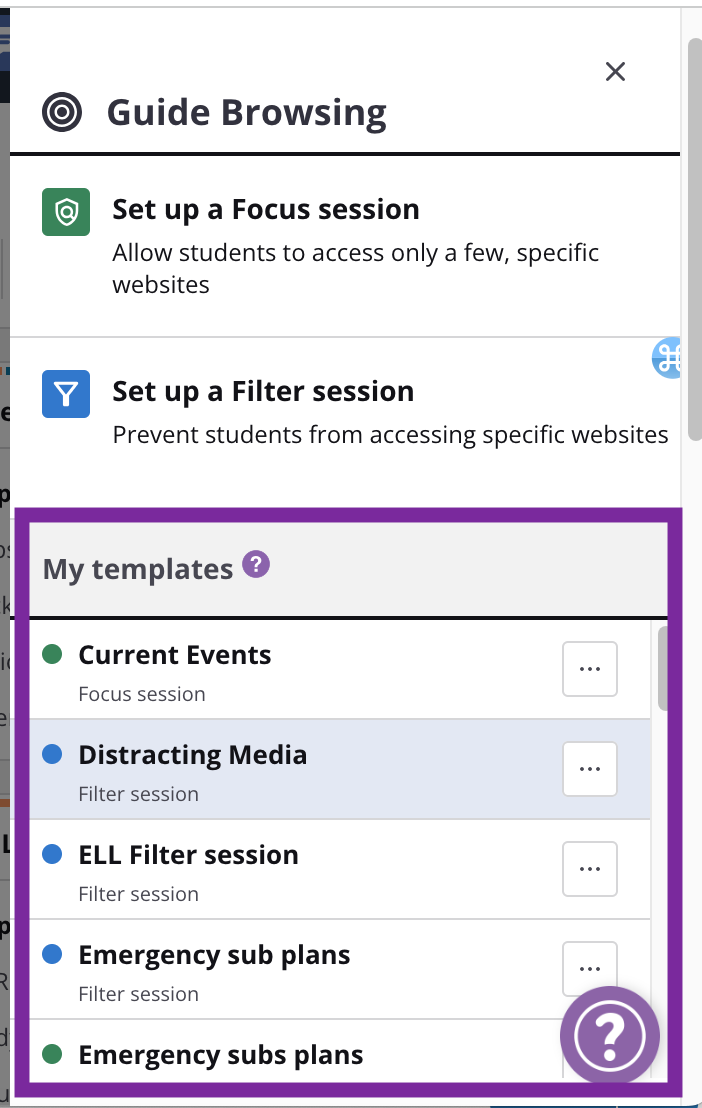Close the Guide Browsing panel

point(615,71)
